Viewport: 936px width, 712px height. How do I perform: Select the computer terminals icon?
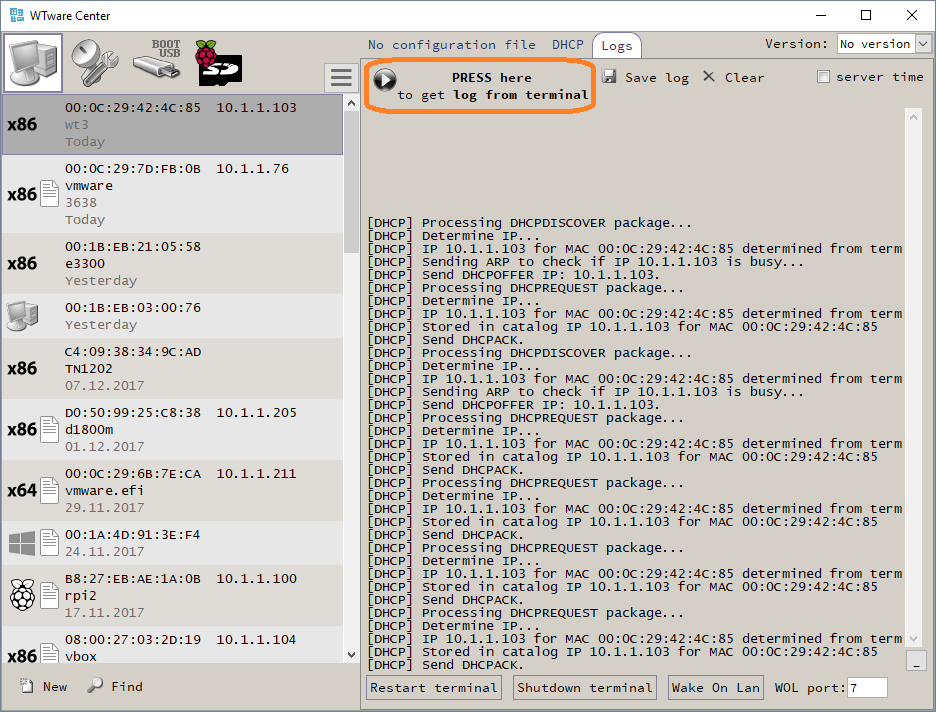(34, 63)
